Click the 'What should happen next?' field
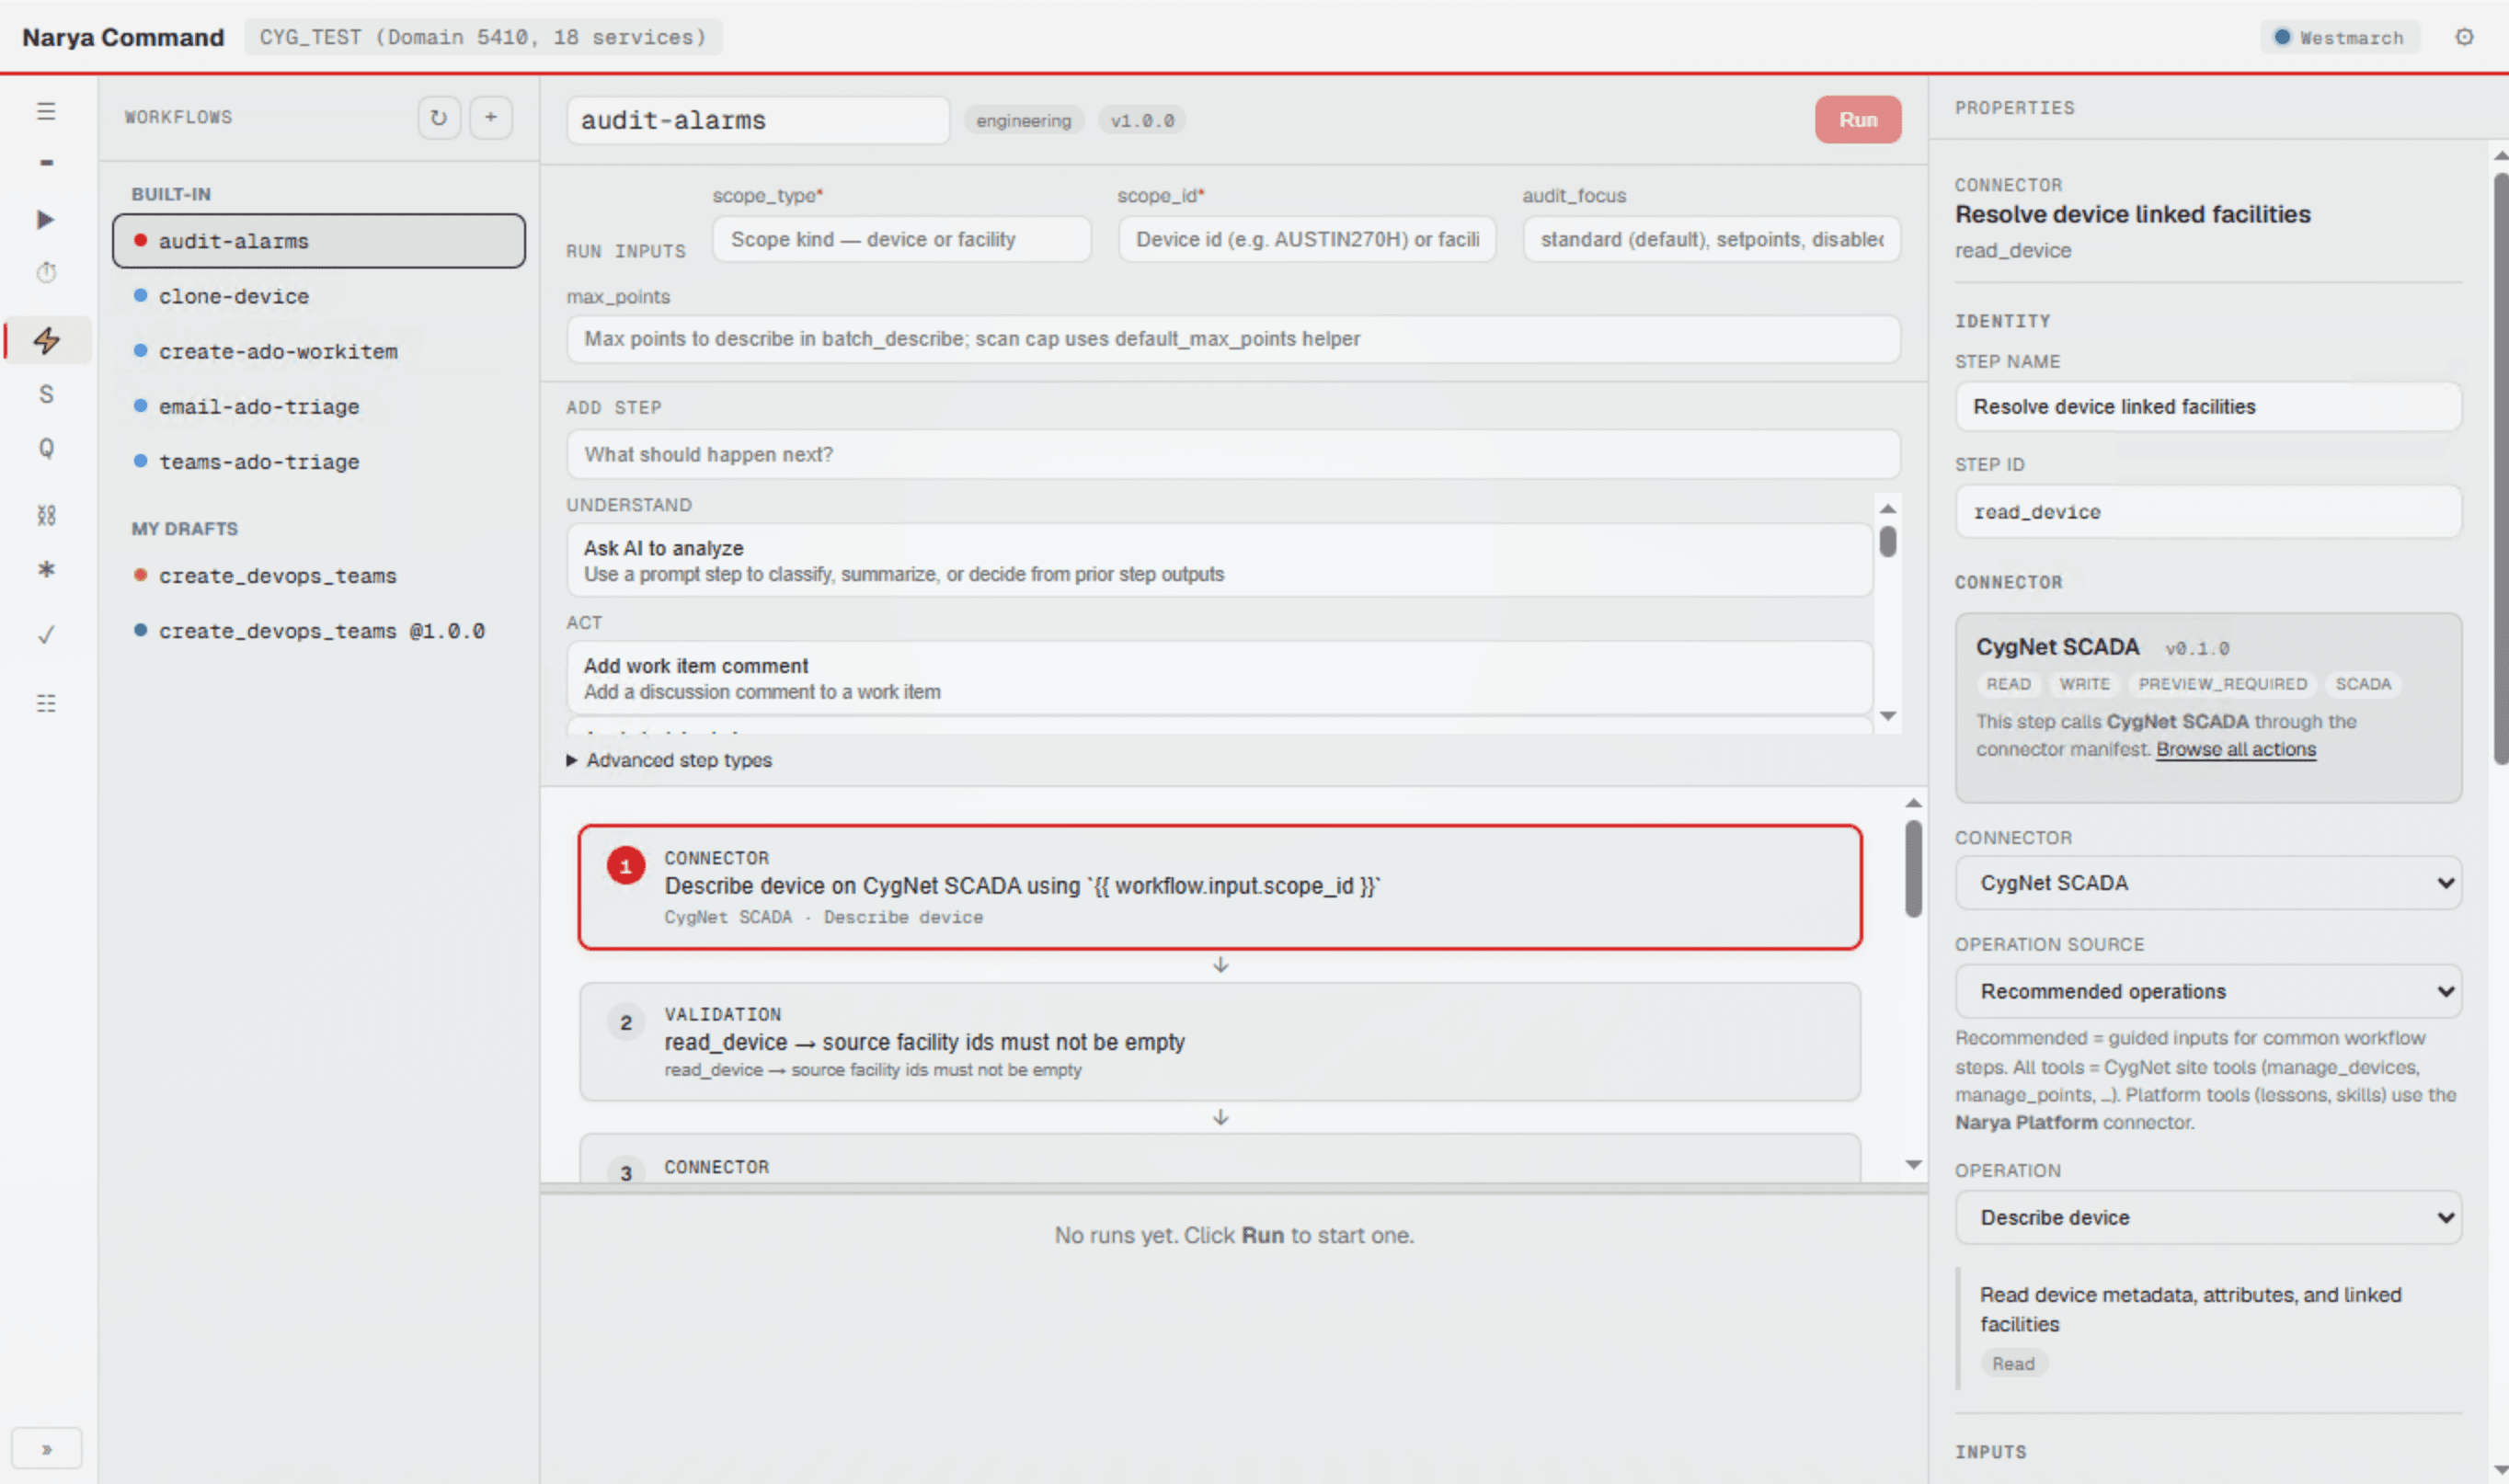This screenshot has width=2509, height=1484. click(1234, 454)
